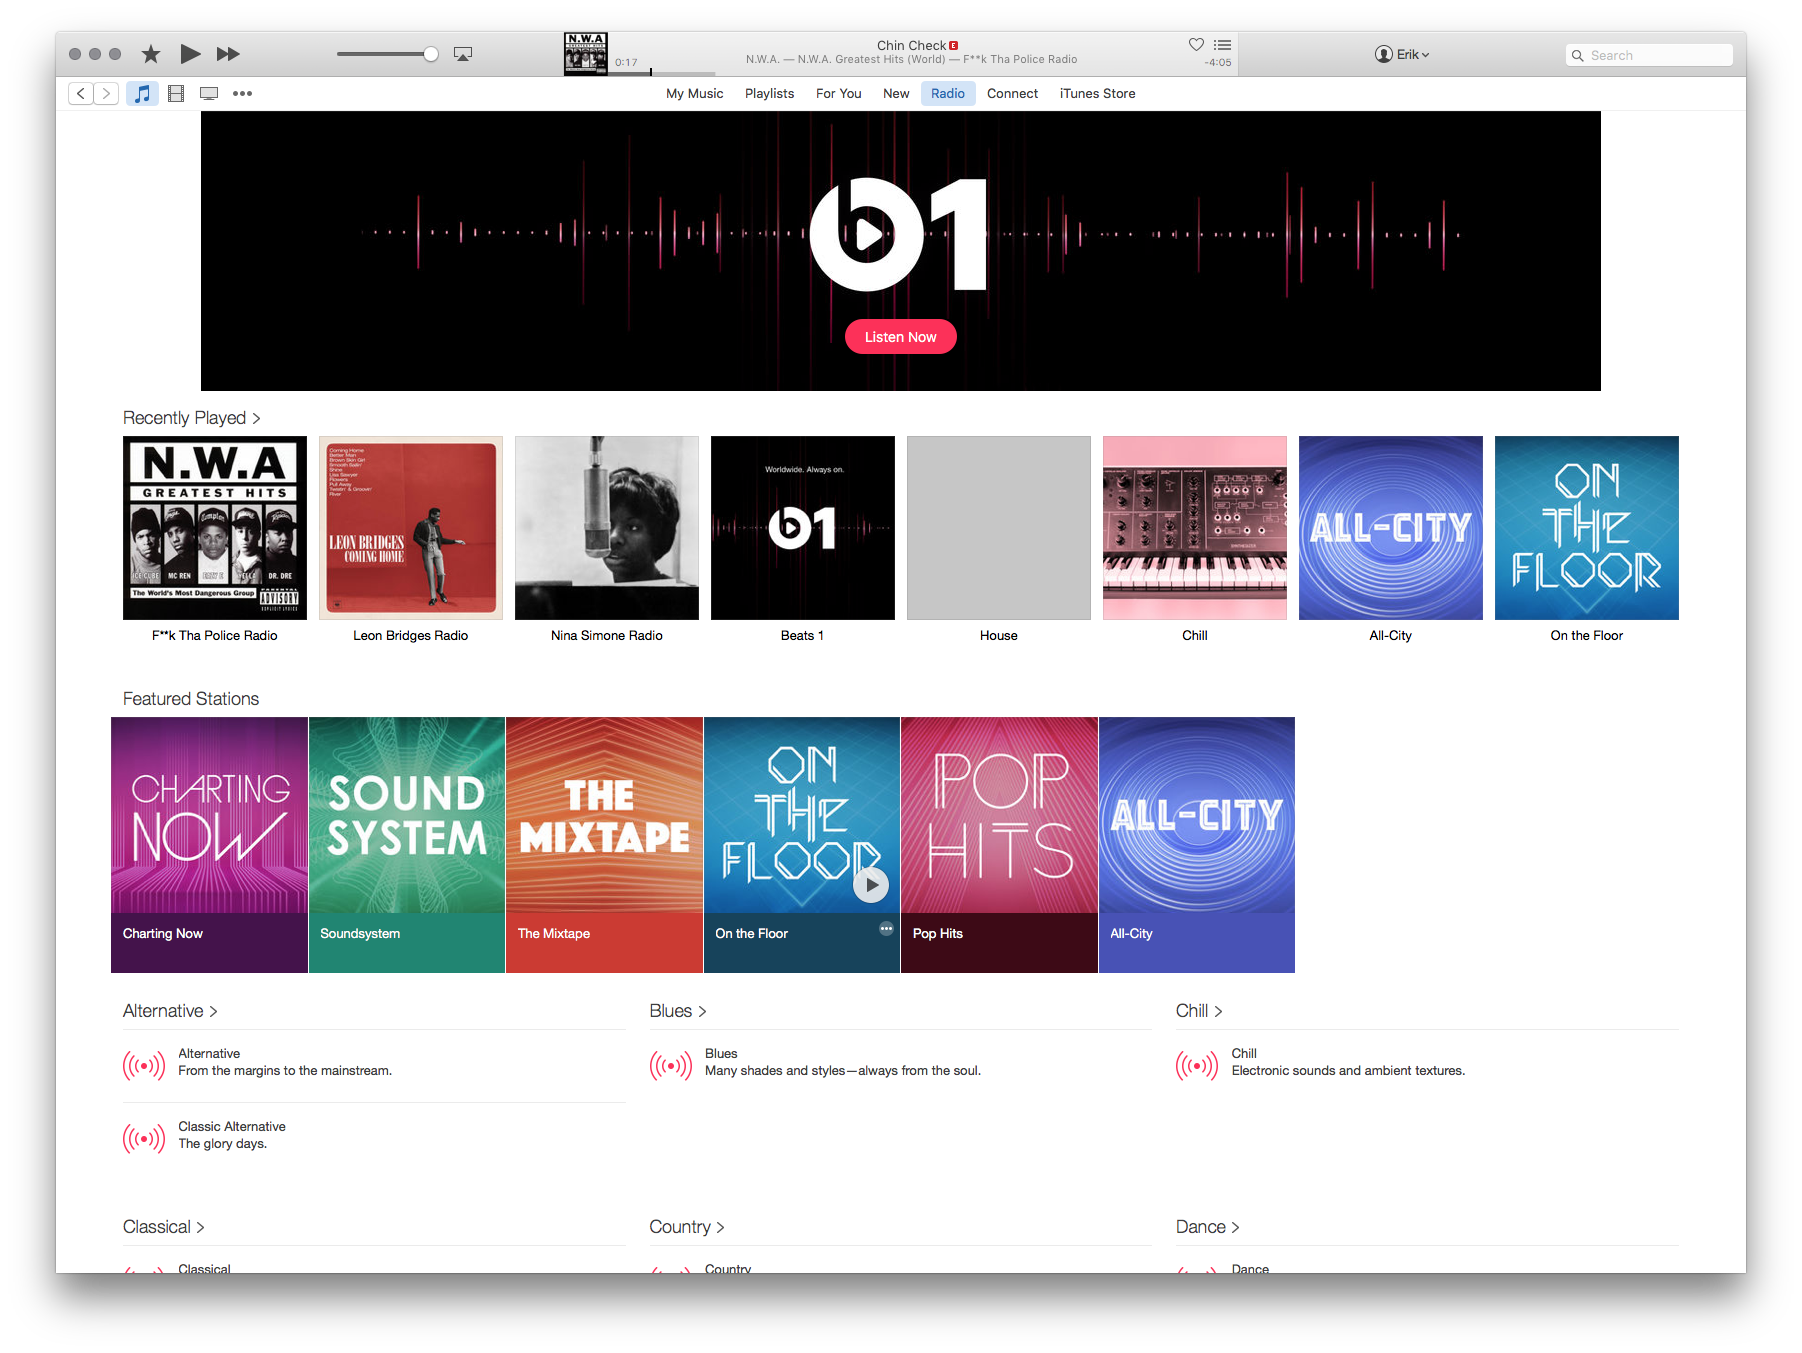Screen dimensions: 1802x1353
Task: Play the Chill station radio icon
Action: tap(1197, 1066)
